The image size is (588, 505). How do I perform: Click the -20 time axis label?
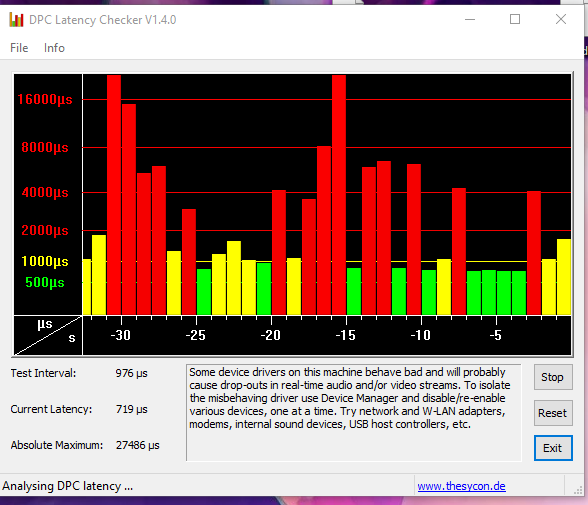tap(270, 335)
